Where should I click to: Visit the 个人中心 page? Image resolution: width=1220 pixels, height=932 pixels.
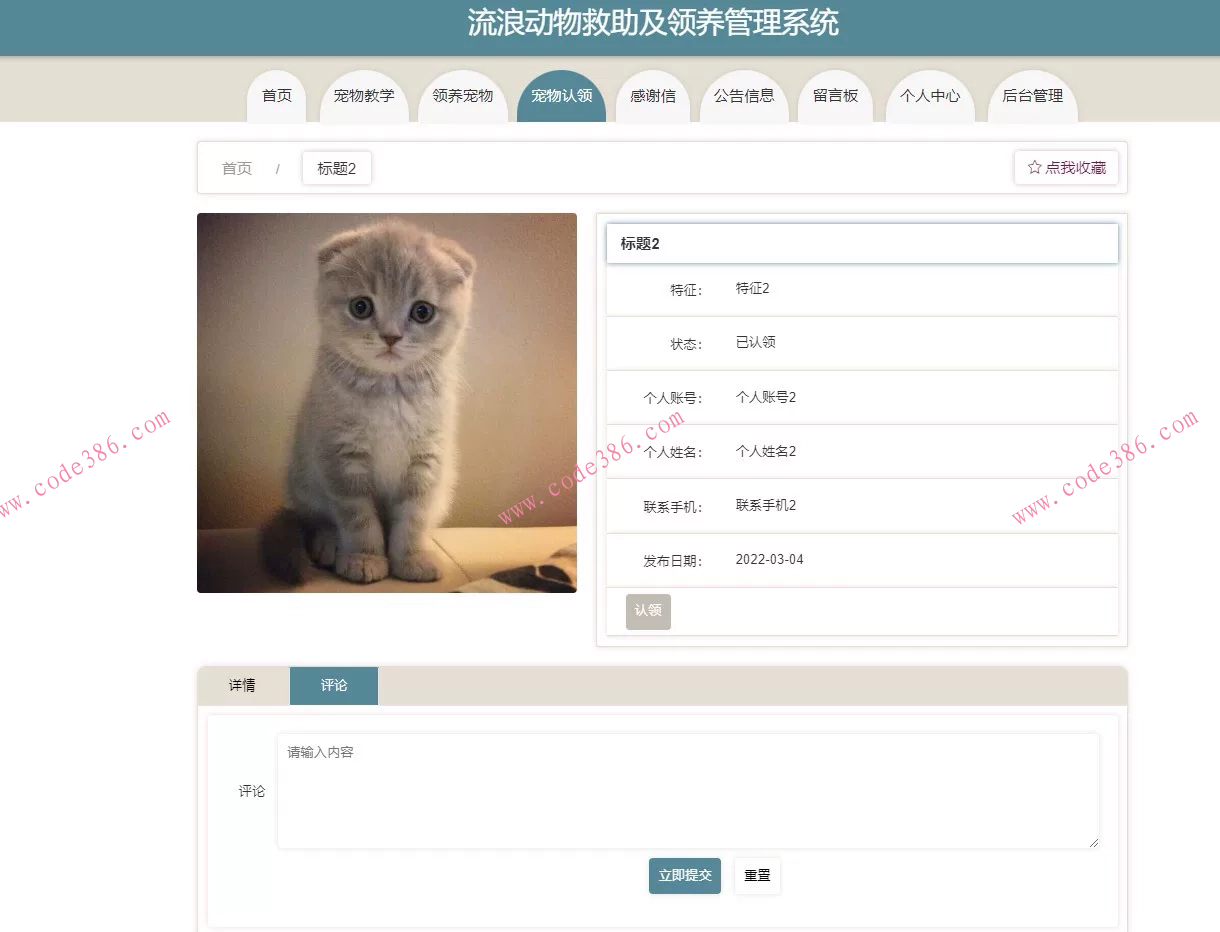click(x=930, y=97)
